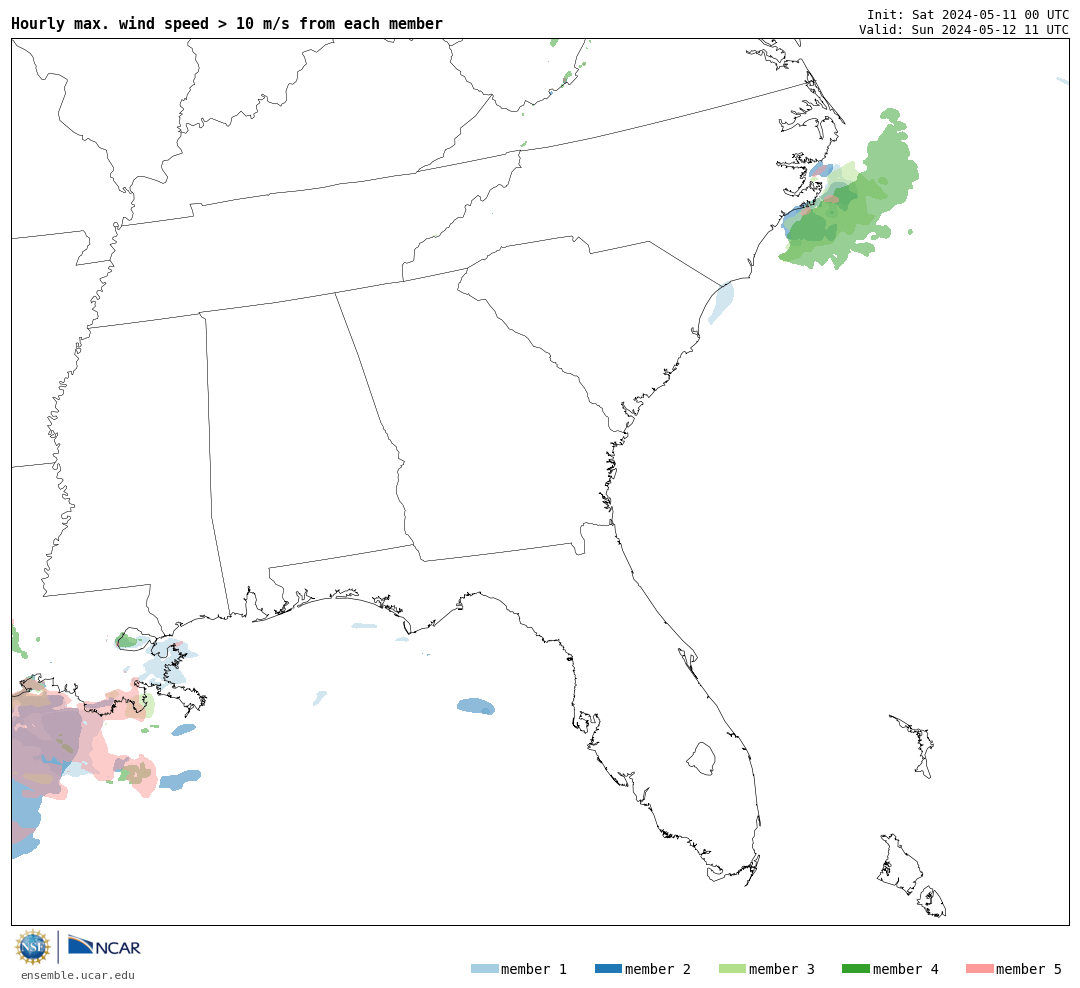Click the member 3 light green swatch
1080x988 pixels.
click(732, 969)
